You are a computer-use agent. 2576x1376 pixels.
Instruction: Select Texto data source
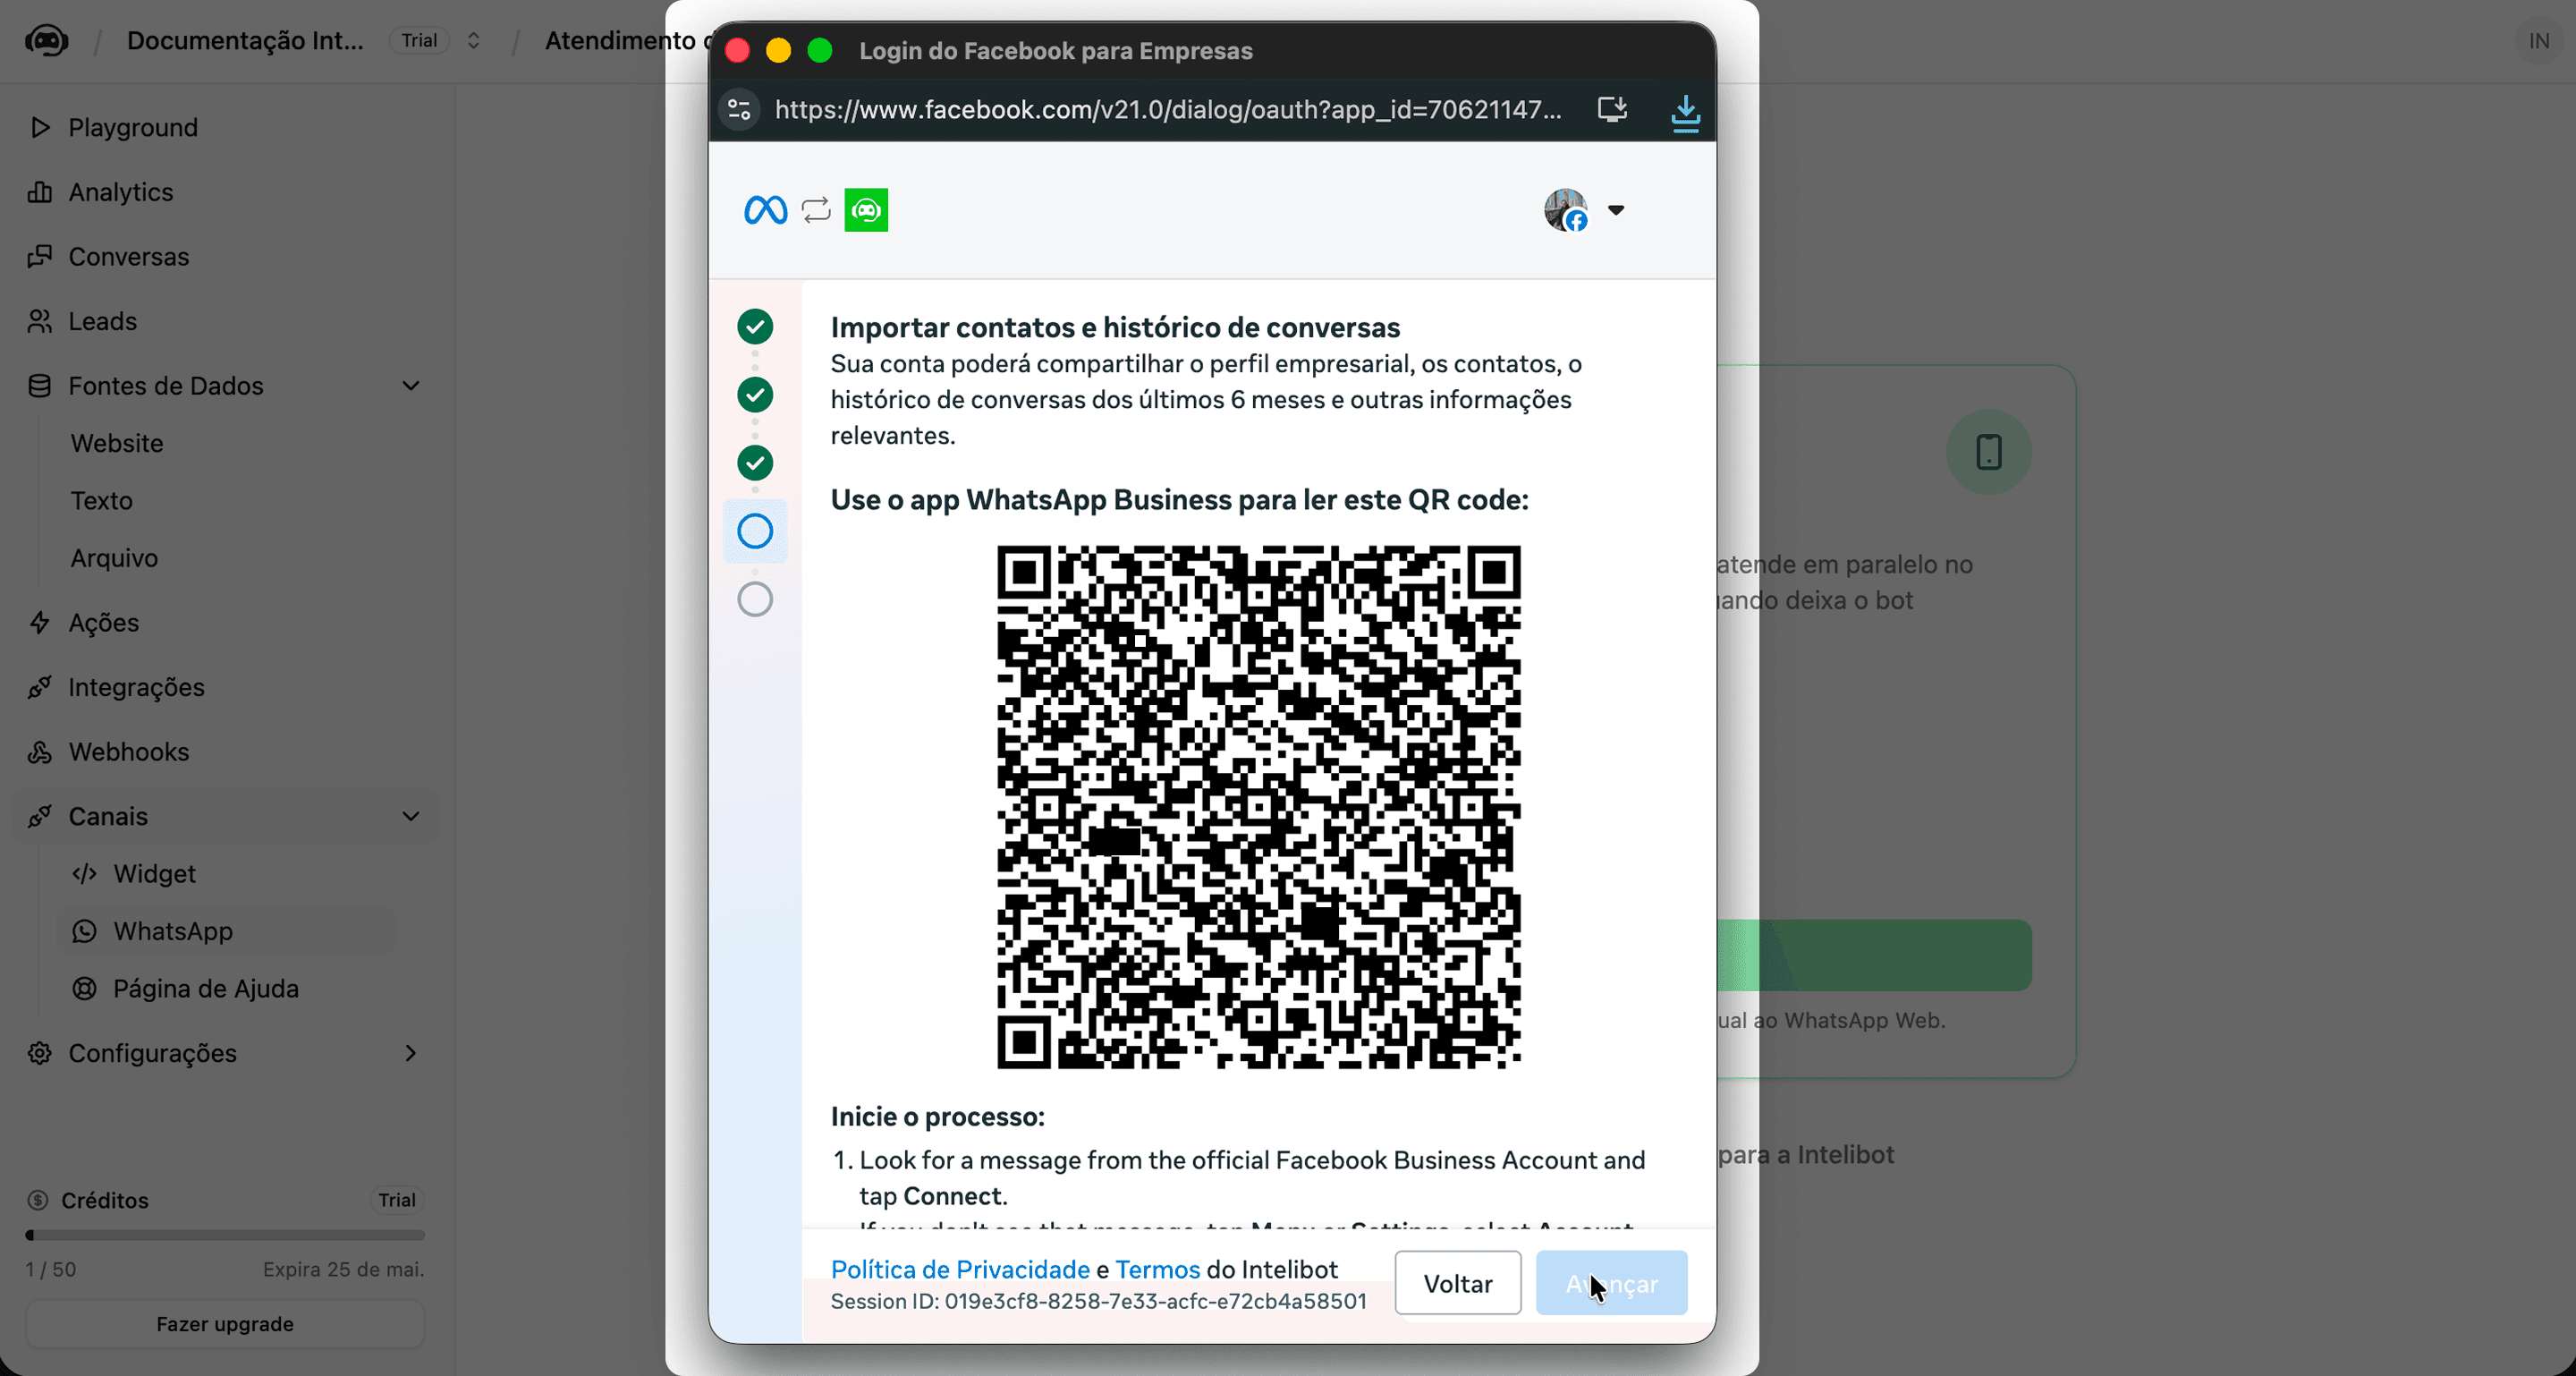coord(101,500)
